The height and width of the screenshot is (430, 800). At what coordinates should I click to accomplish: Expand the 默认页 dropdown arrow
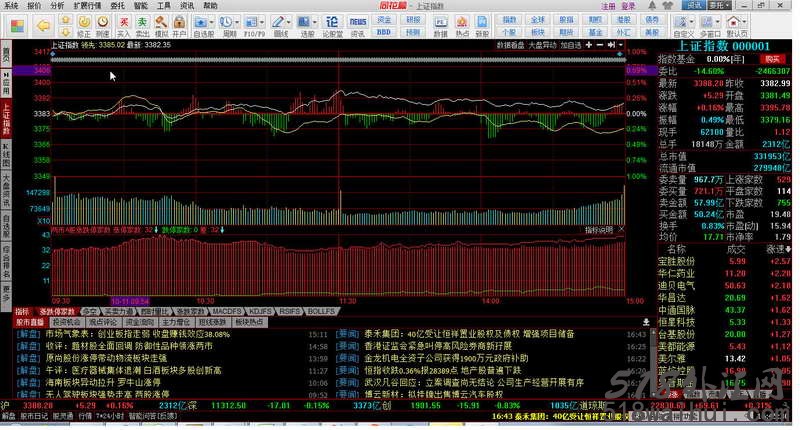coord(744,22)
